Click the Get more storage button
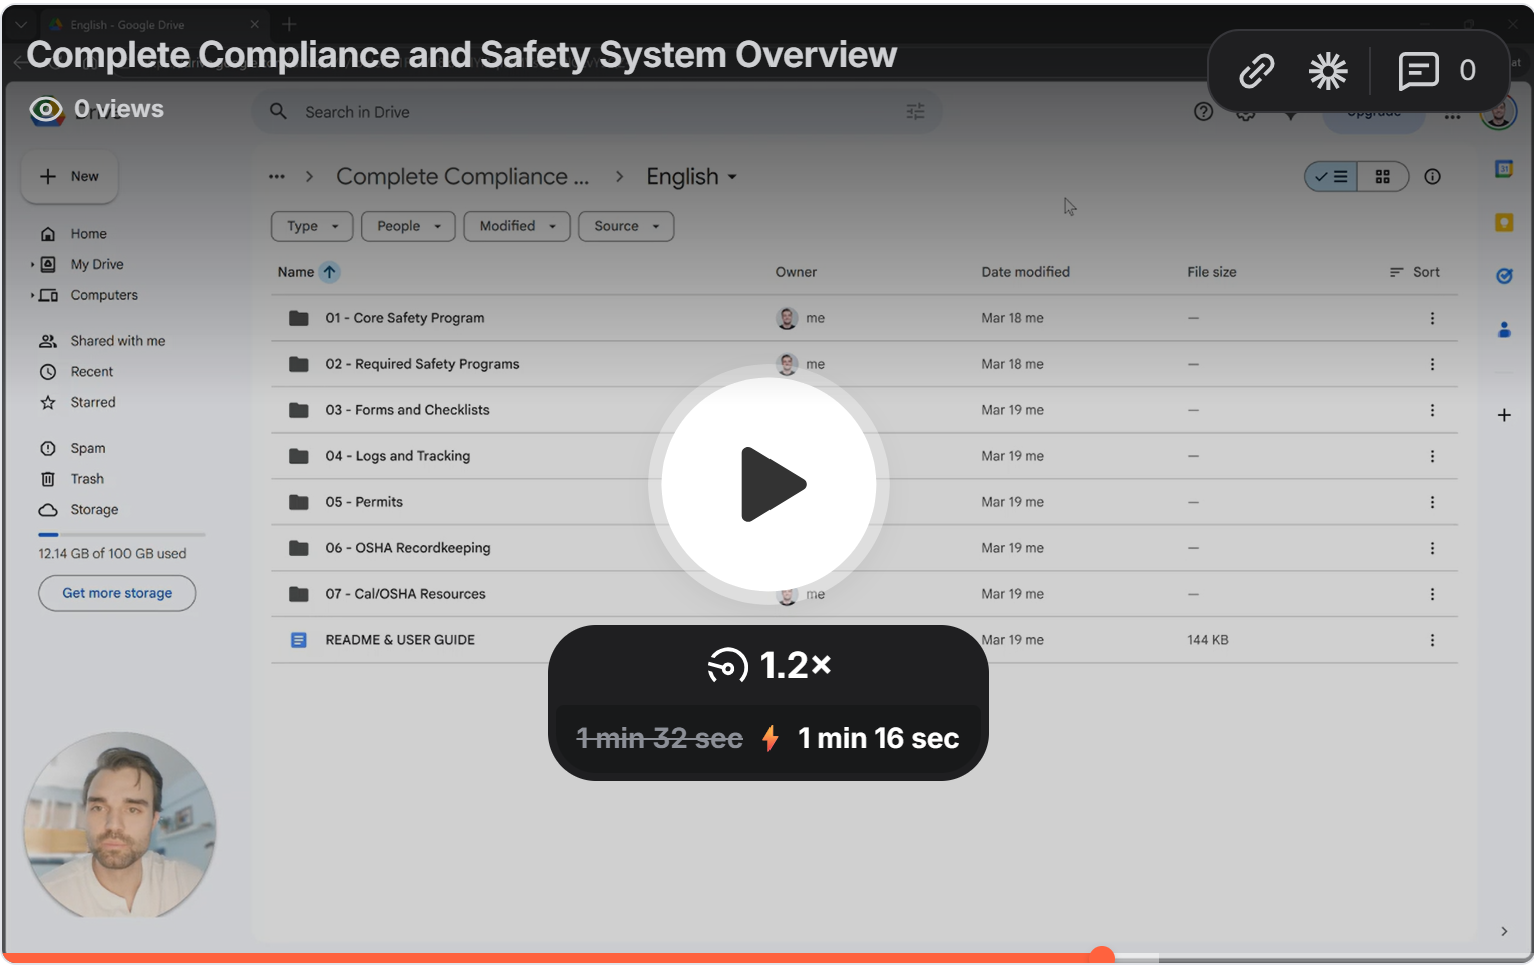 click(117, 593)
